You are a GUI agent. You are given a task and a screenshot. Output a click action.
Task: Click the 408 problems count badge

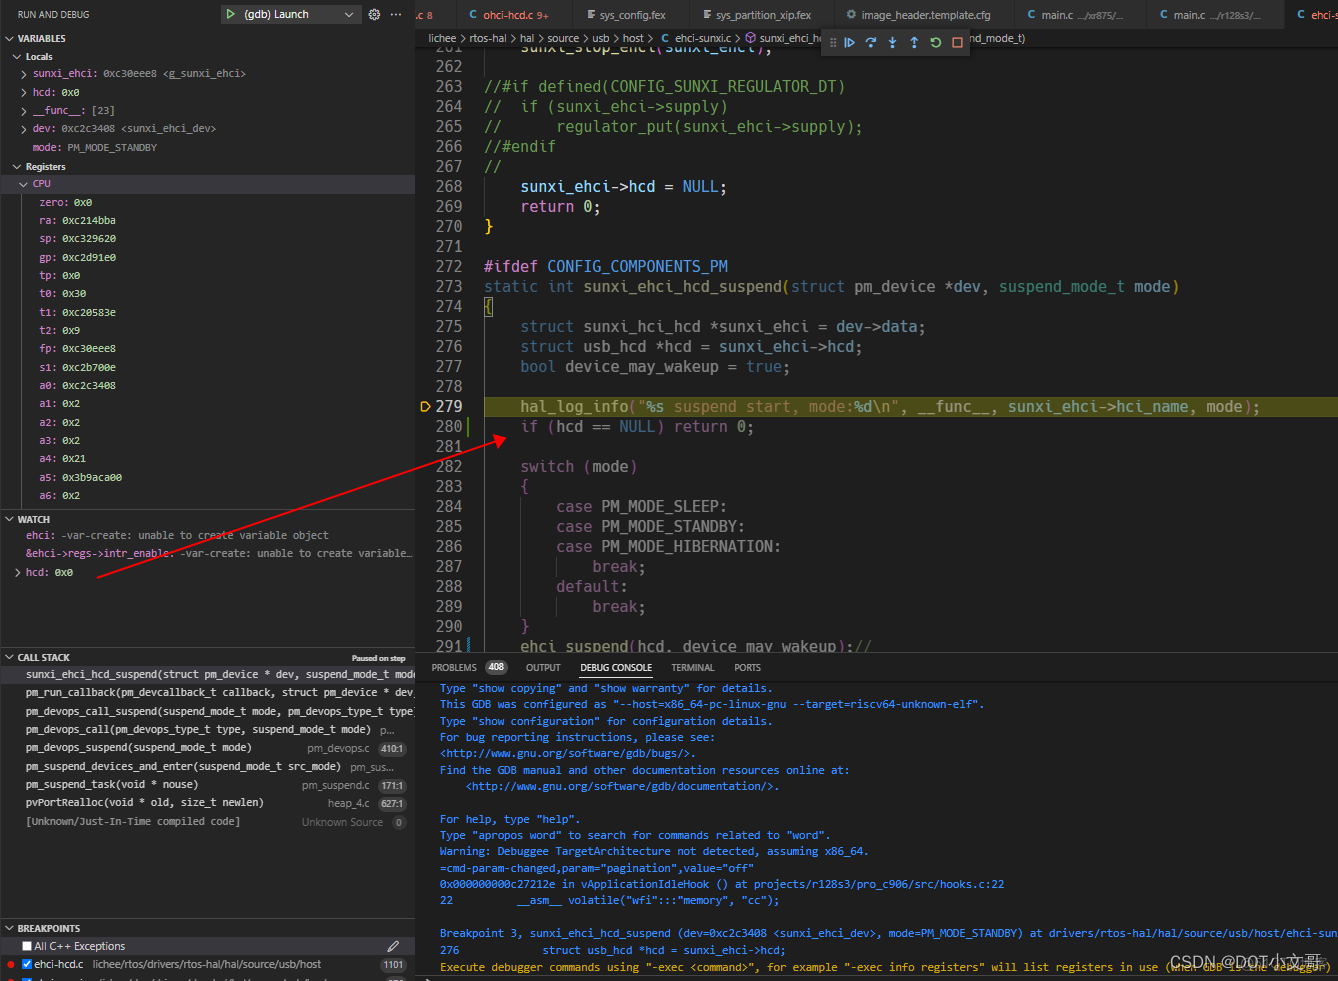pos(496,668)
